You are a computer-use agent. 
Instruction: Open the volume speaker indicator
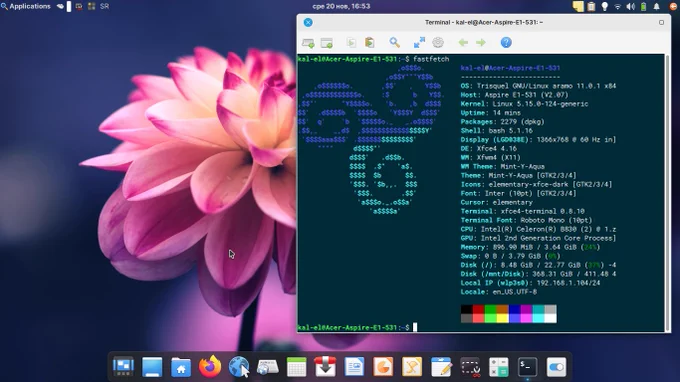tap(631, 7)
